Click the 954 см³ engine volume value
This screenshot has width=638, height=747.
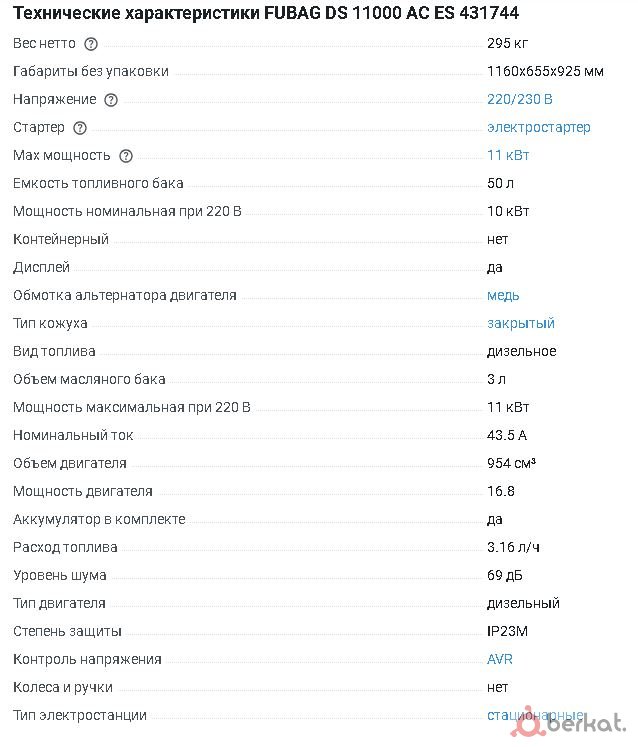click(513, 464)
